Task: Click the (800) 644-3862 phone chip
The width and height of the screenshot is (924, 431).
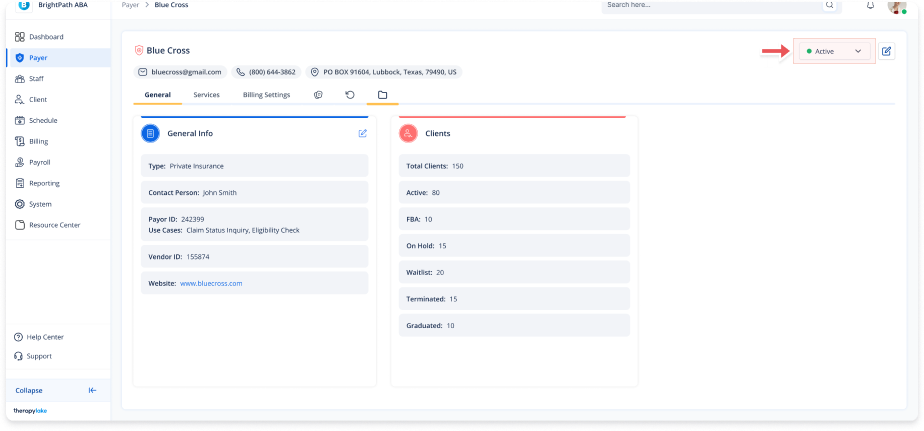Action: (x=266, y=72)
